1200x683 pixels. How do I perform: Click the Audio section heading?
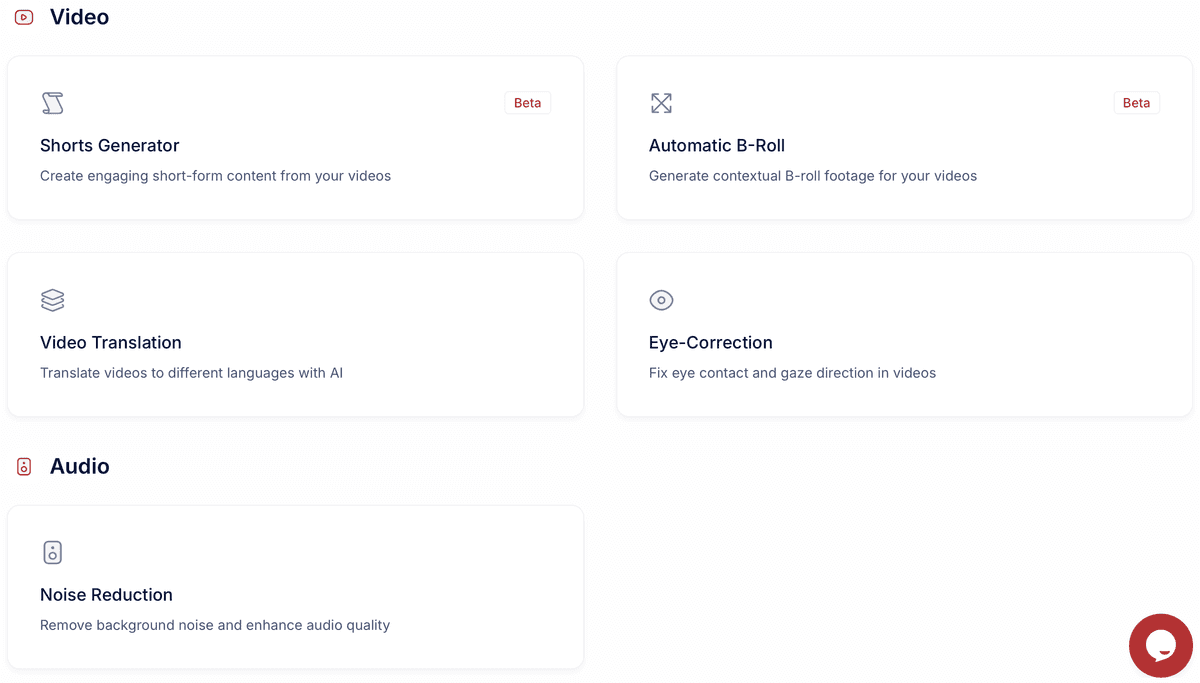coord(81,466)
